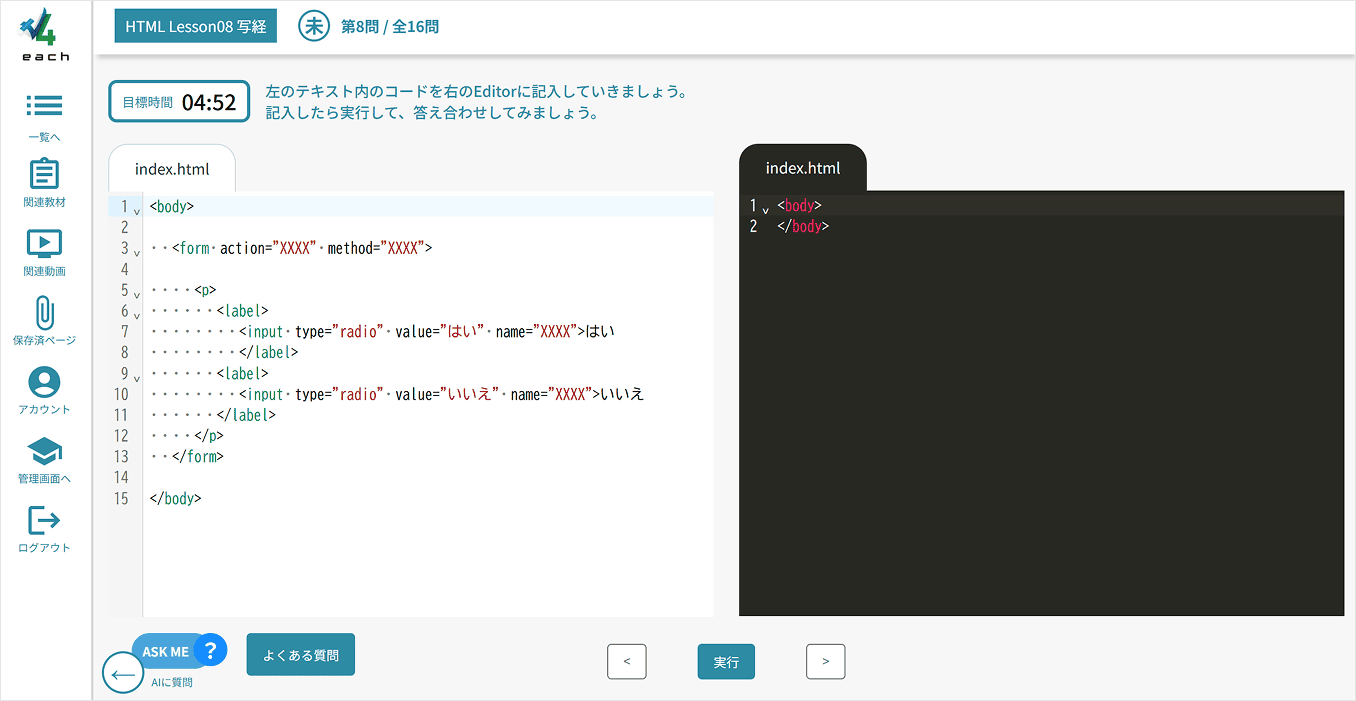Viewport: 1356px width, 701px height.
Task: Go to previous question with < button
Action: [x=627, y=662]
